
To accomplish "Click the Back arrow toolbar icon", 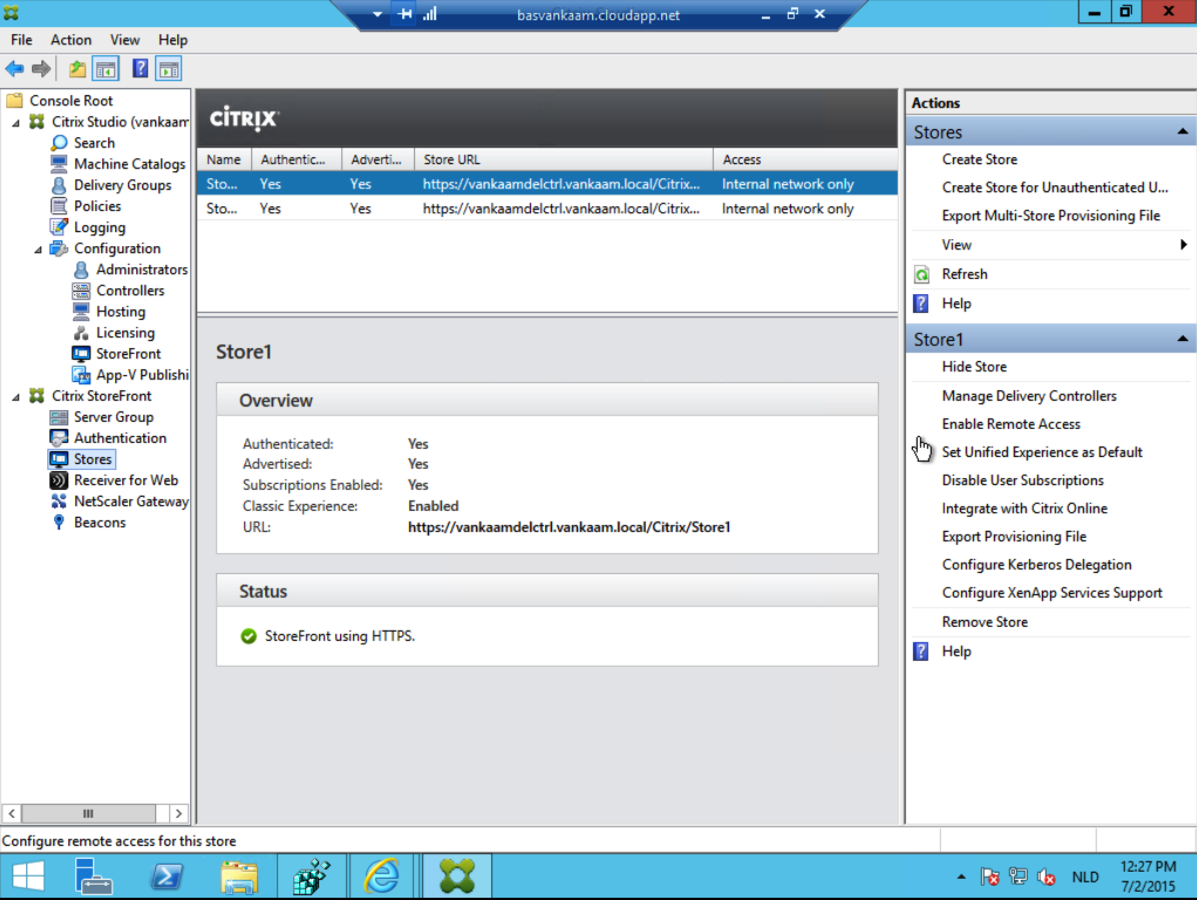I will click(15, 69).
